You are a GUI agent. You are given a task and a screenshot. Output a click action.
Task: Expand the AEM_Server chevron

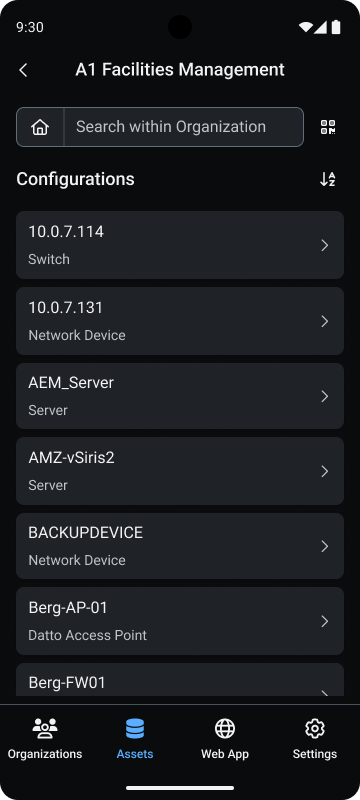pos(325,396)
